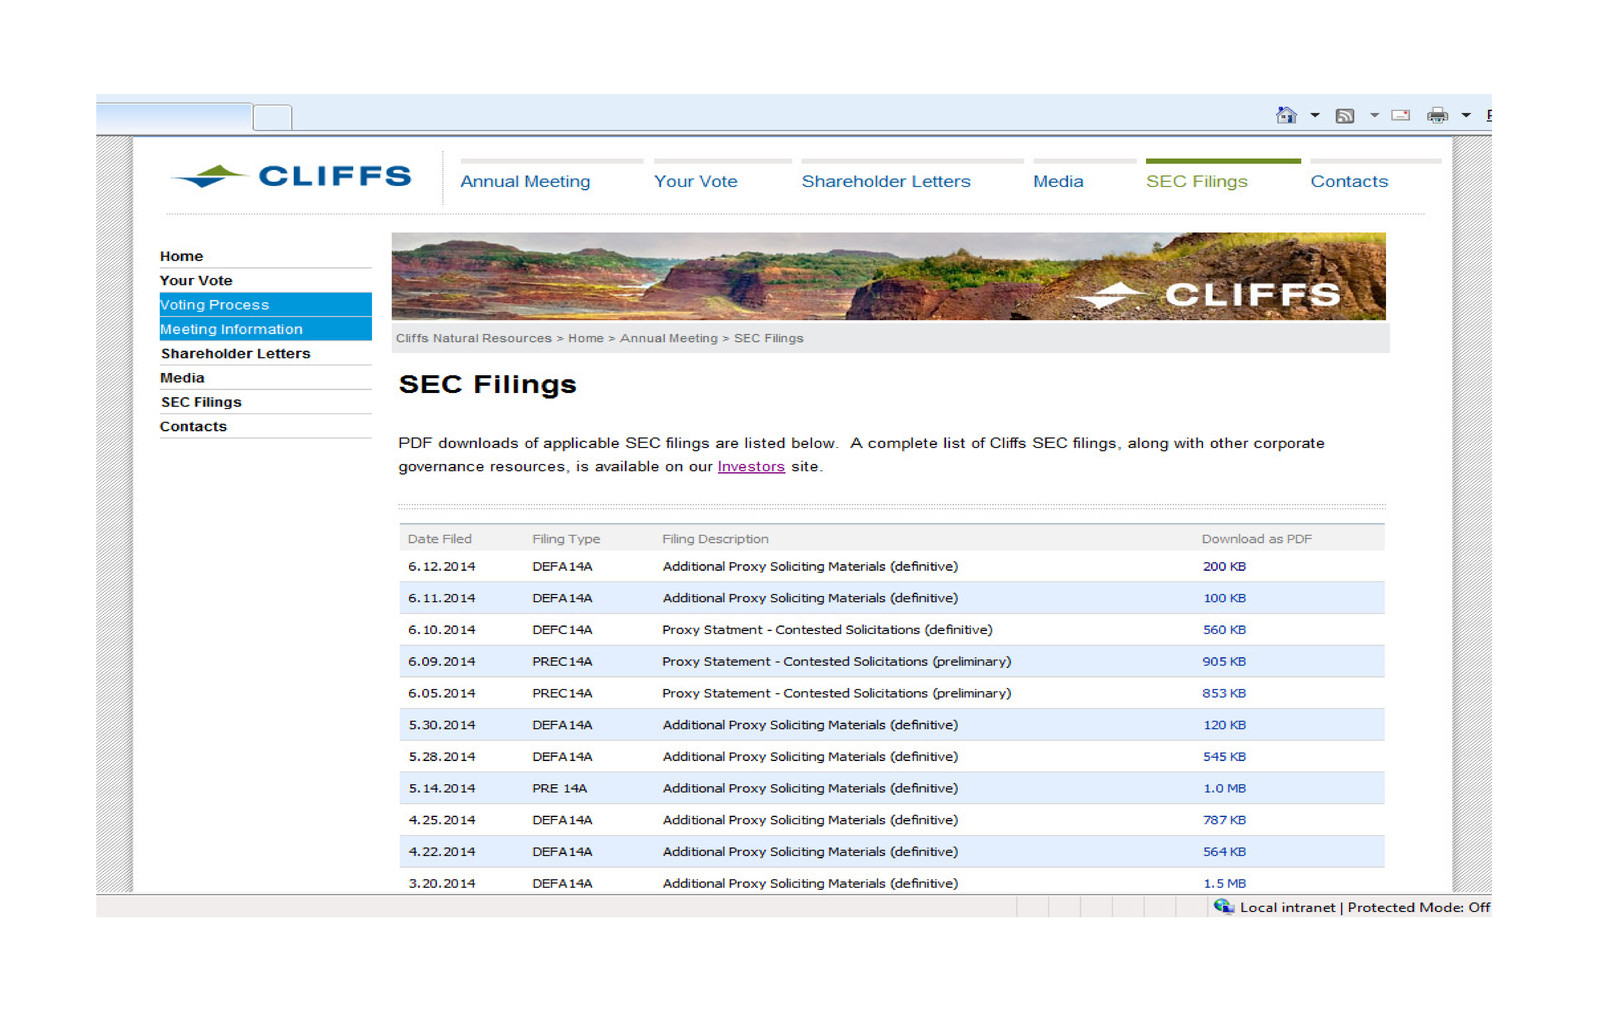This screenshot has width=1598, height=1034.
Task: Select the 6.12.2014 date cell
Action: pyautogui.click(x=442, y=566)
